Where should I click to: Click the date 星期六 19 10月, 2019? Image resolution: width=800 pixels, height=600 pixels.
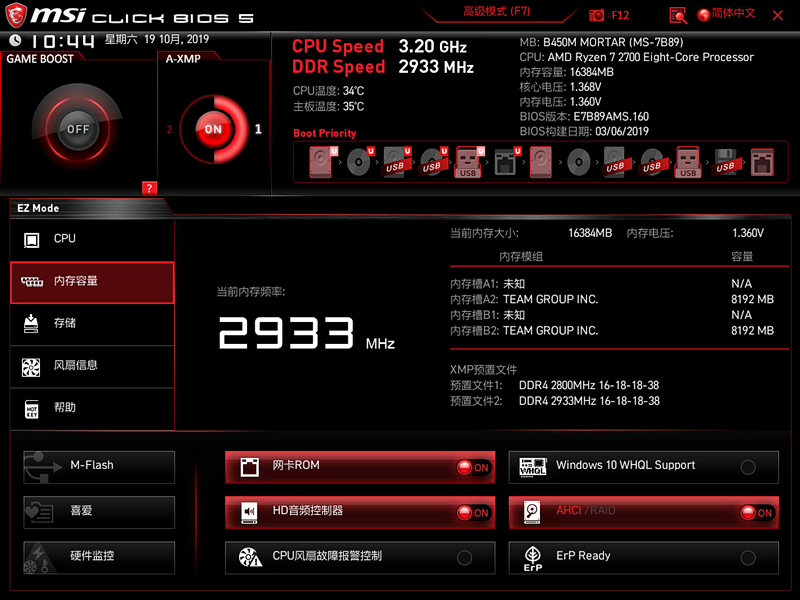coord(157,39)
